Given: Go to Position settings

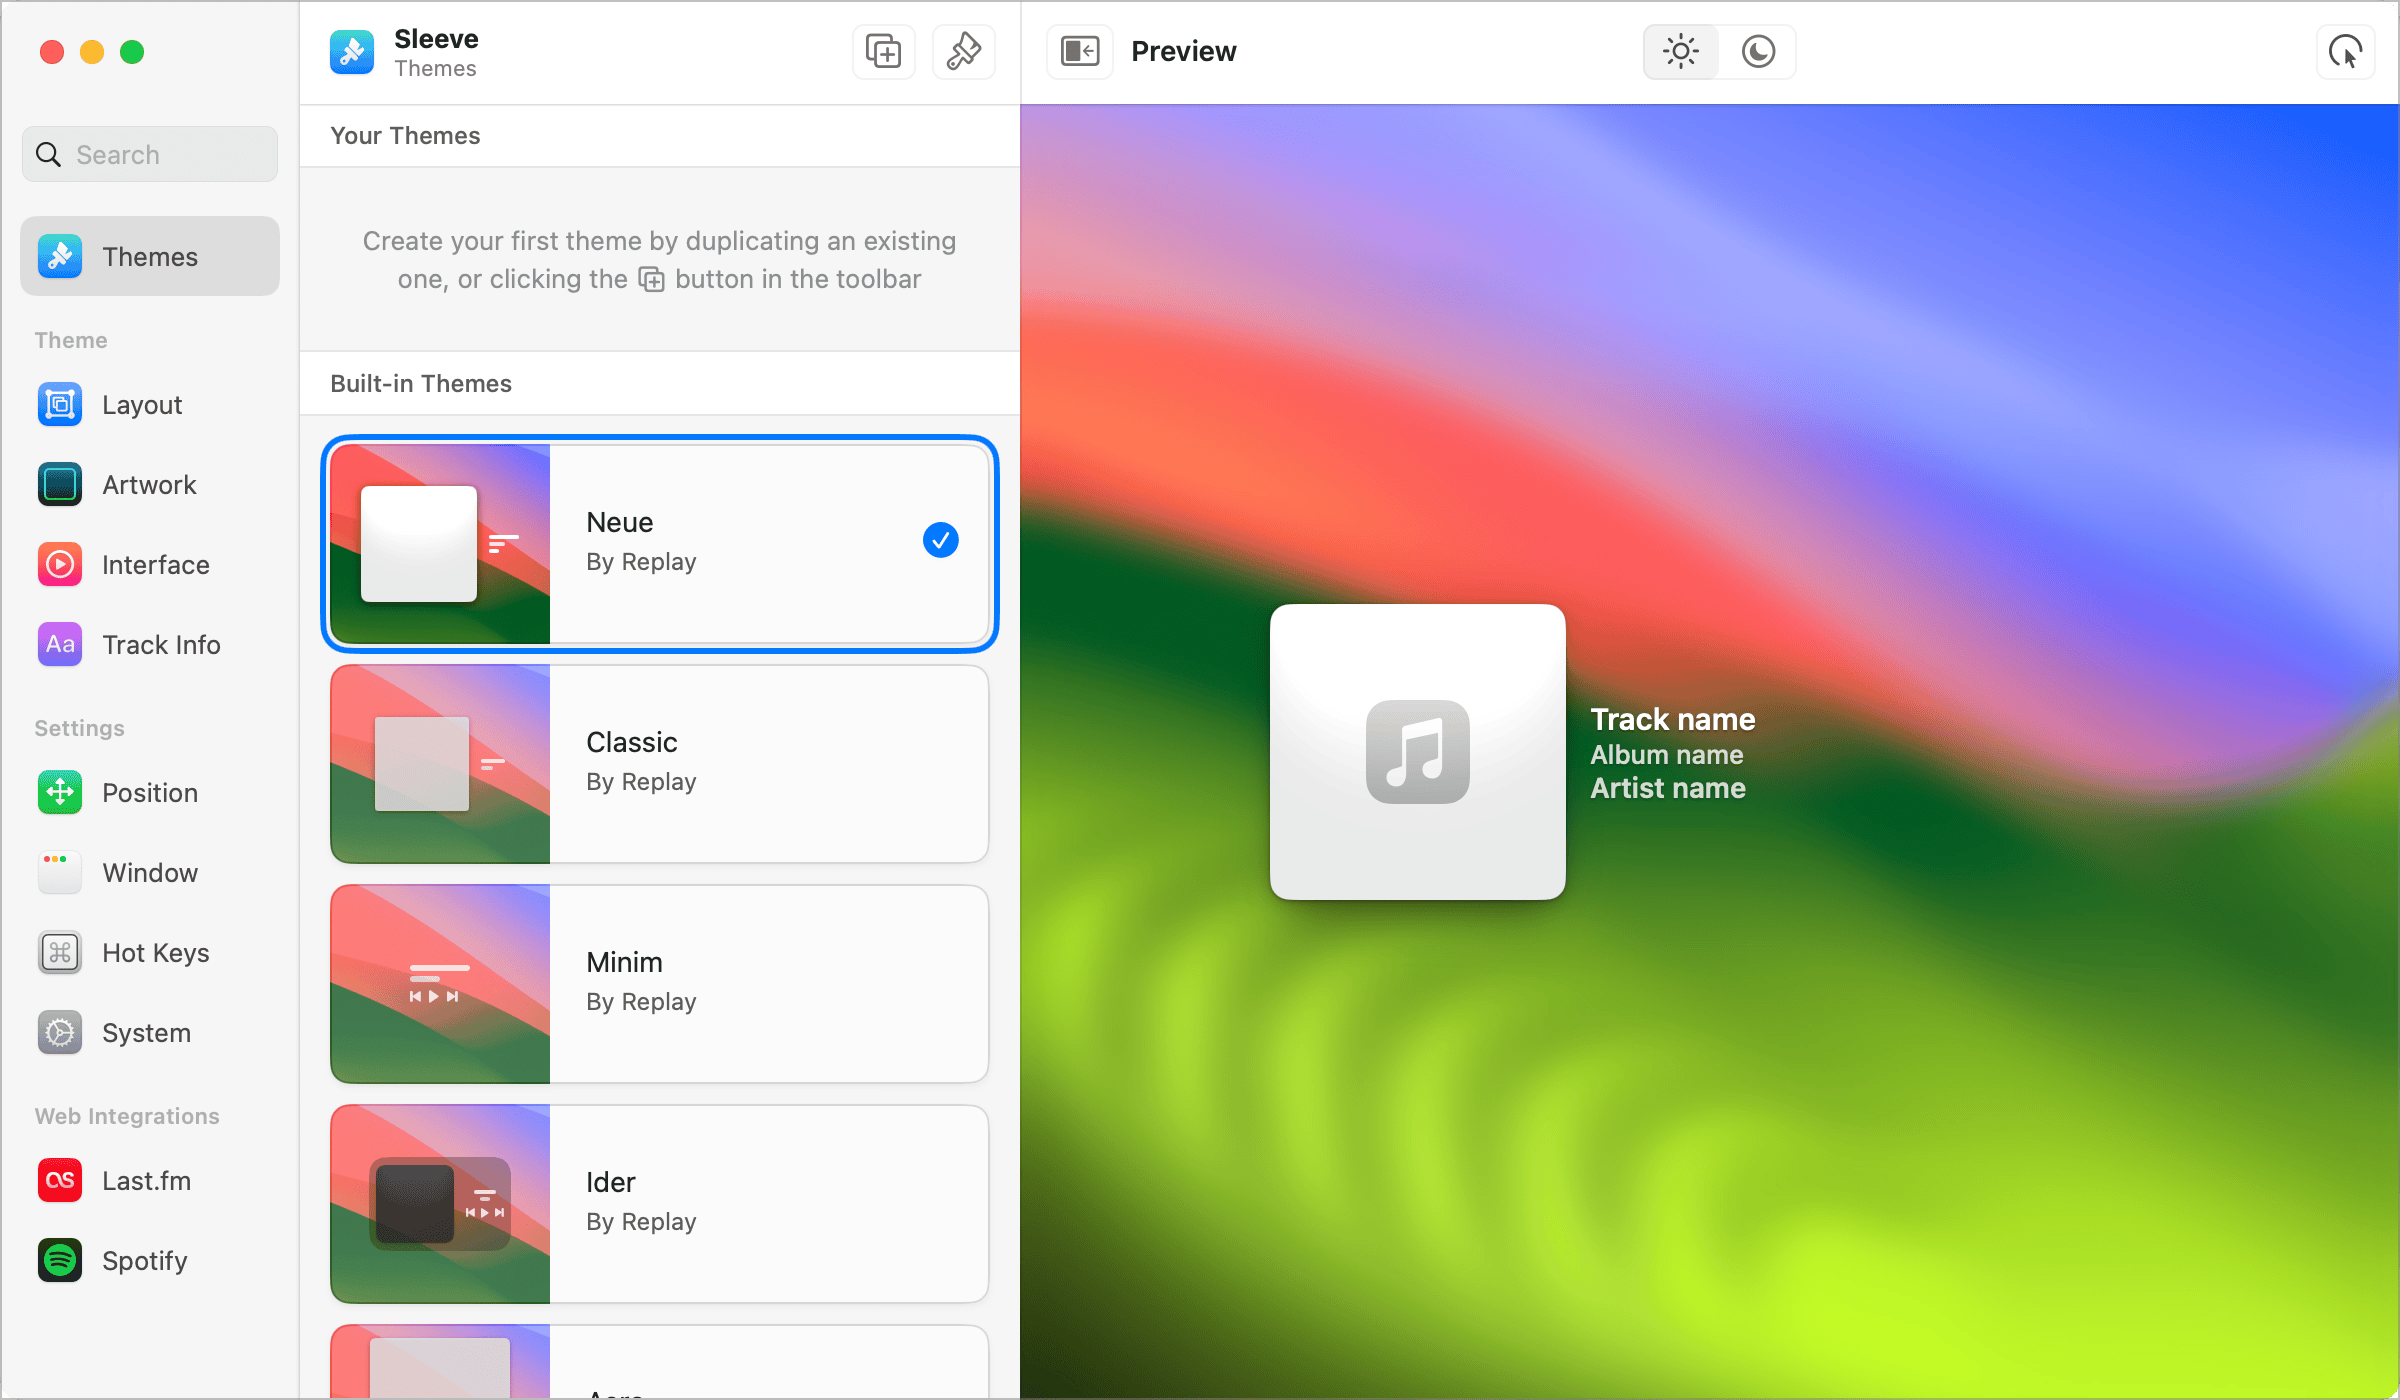Looking at the screenshot, I should 150,793.
